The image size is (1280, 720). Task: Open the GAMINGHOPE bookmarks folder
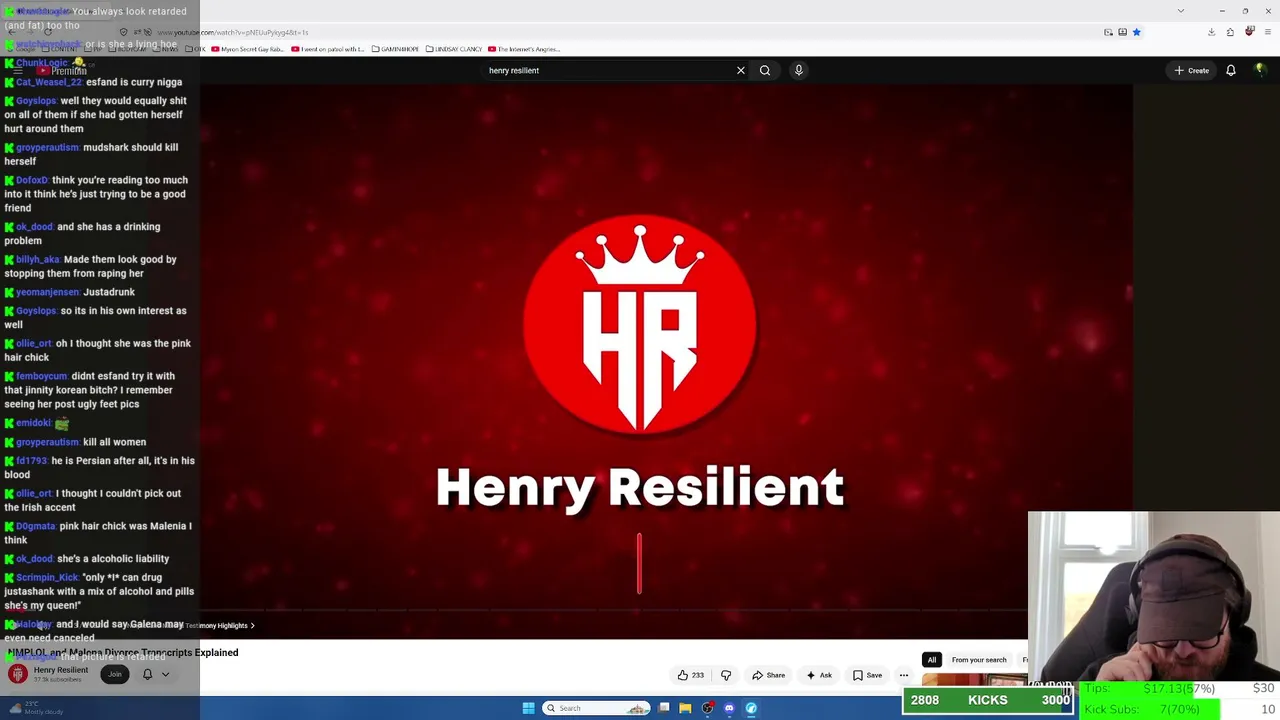click(x=396, y=49)
